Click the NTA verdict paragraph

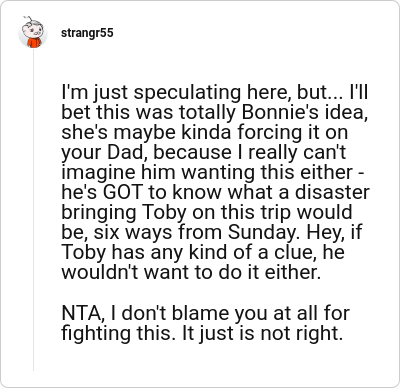tap(205, 323)
